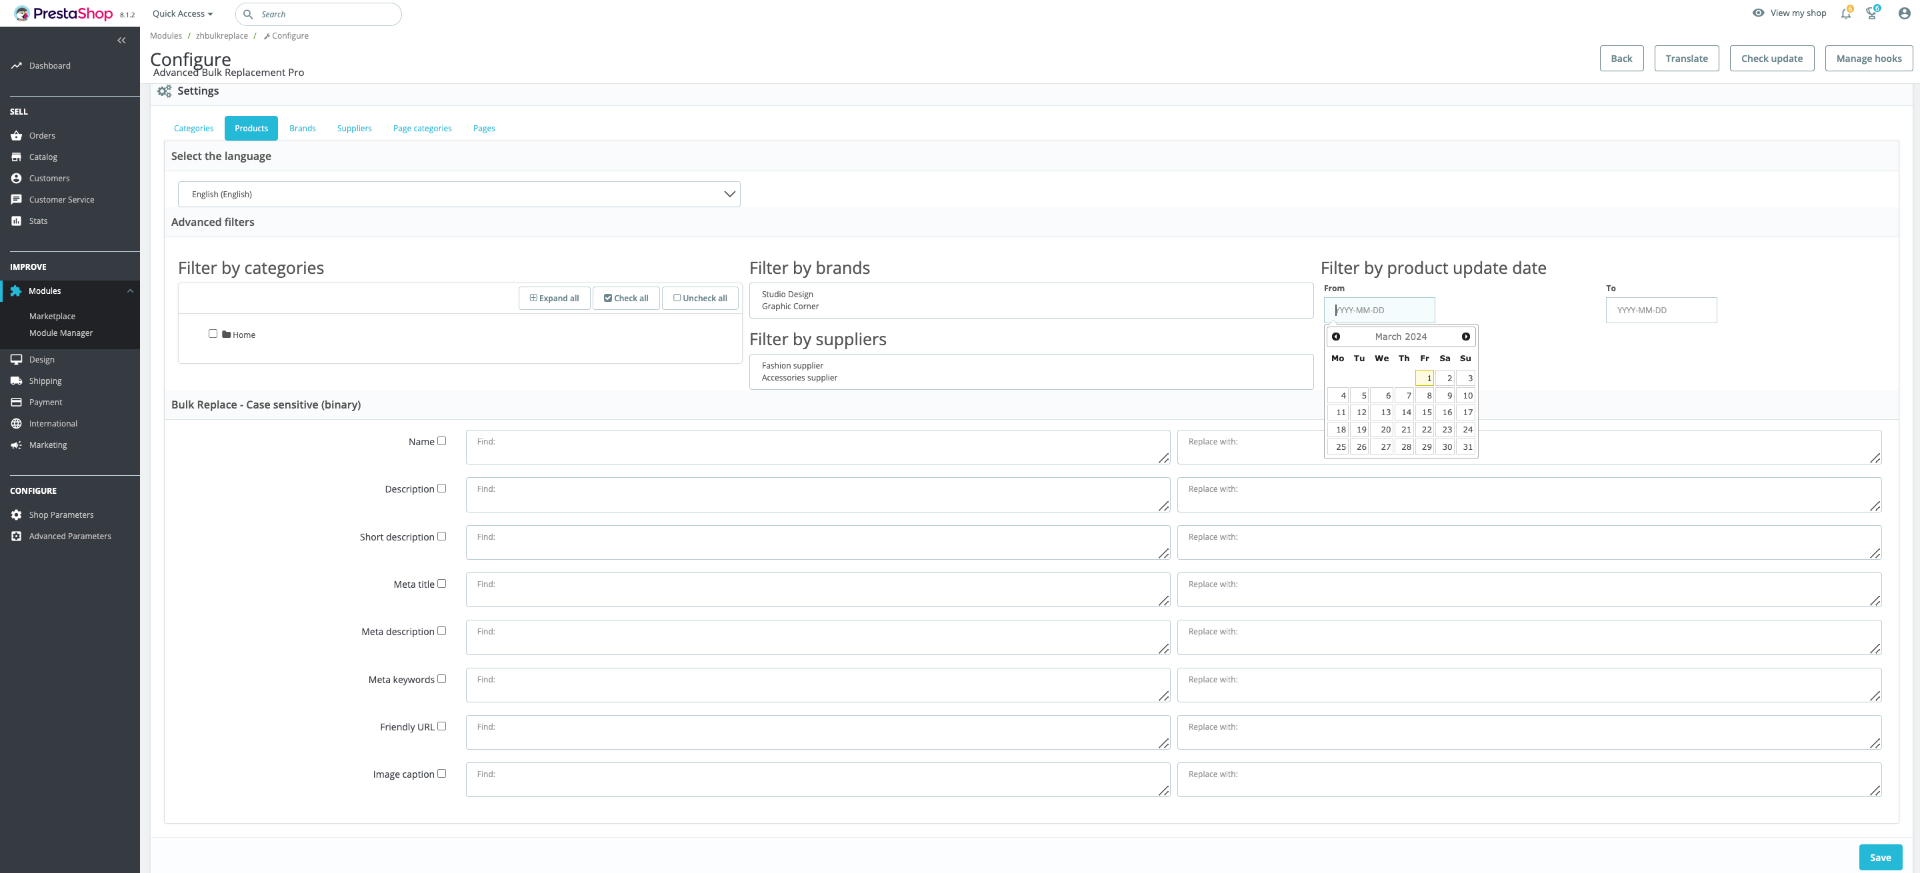Switch to the Page categories tab

click(422, 128)
